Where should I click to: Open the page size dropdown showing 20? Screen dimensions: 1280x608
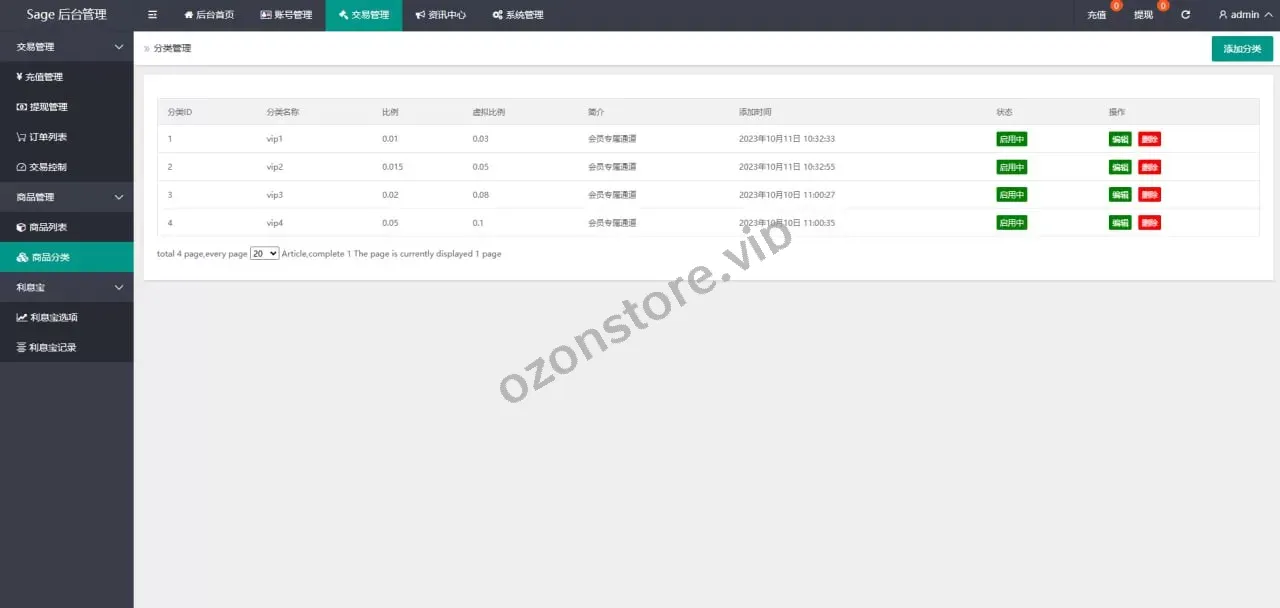tap(264, 254)
